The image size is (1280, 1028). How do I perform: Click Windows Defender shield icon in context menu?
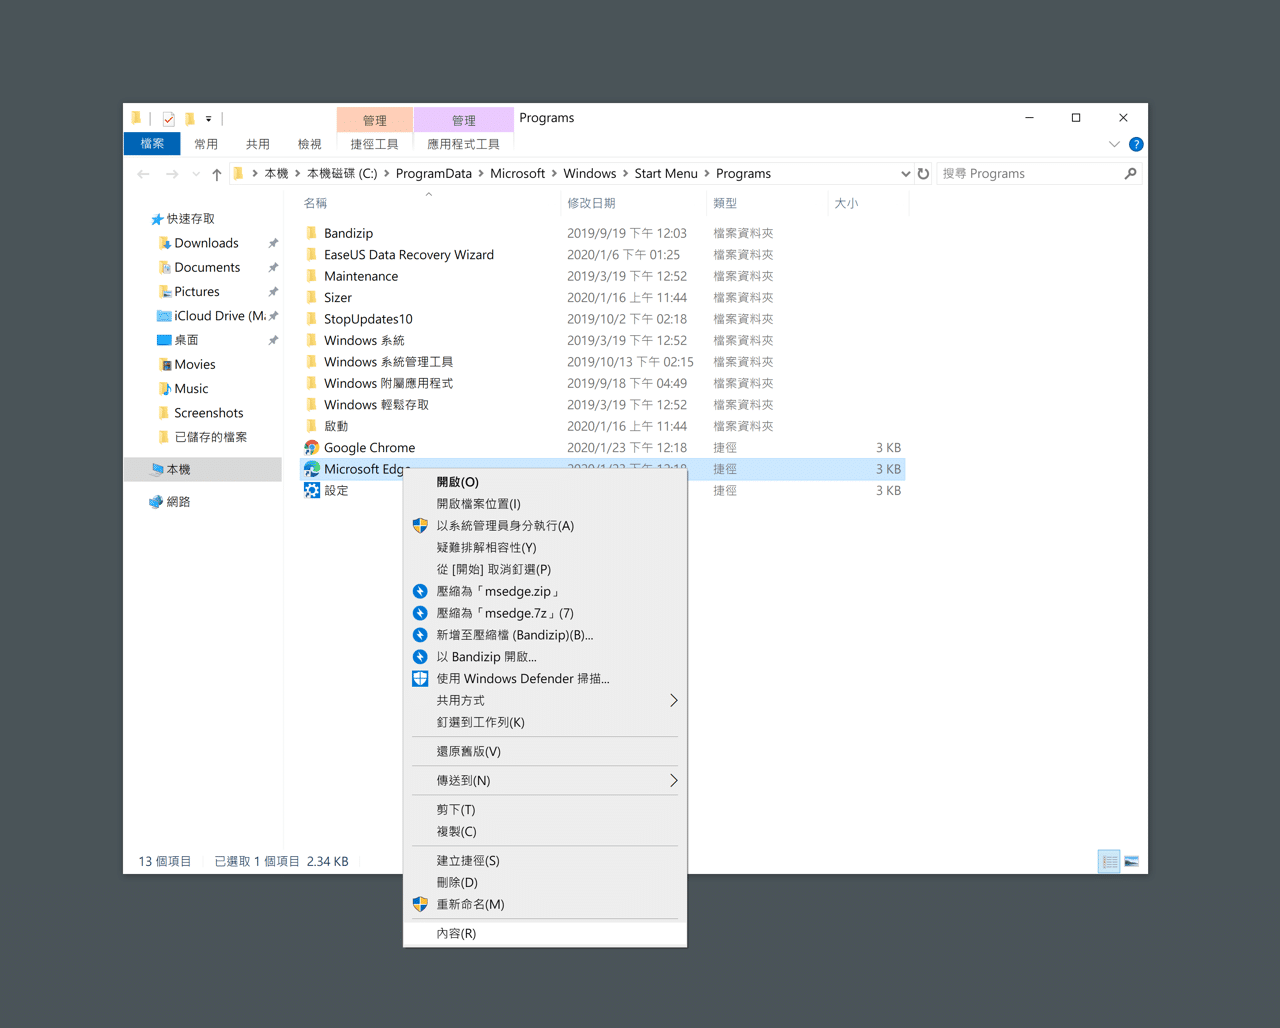tap(420, 679)
